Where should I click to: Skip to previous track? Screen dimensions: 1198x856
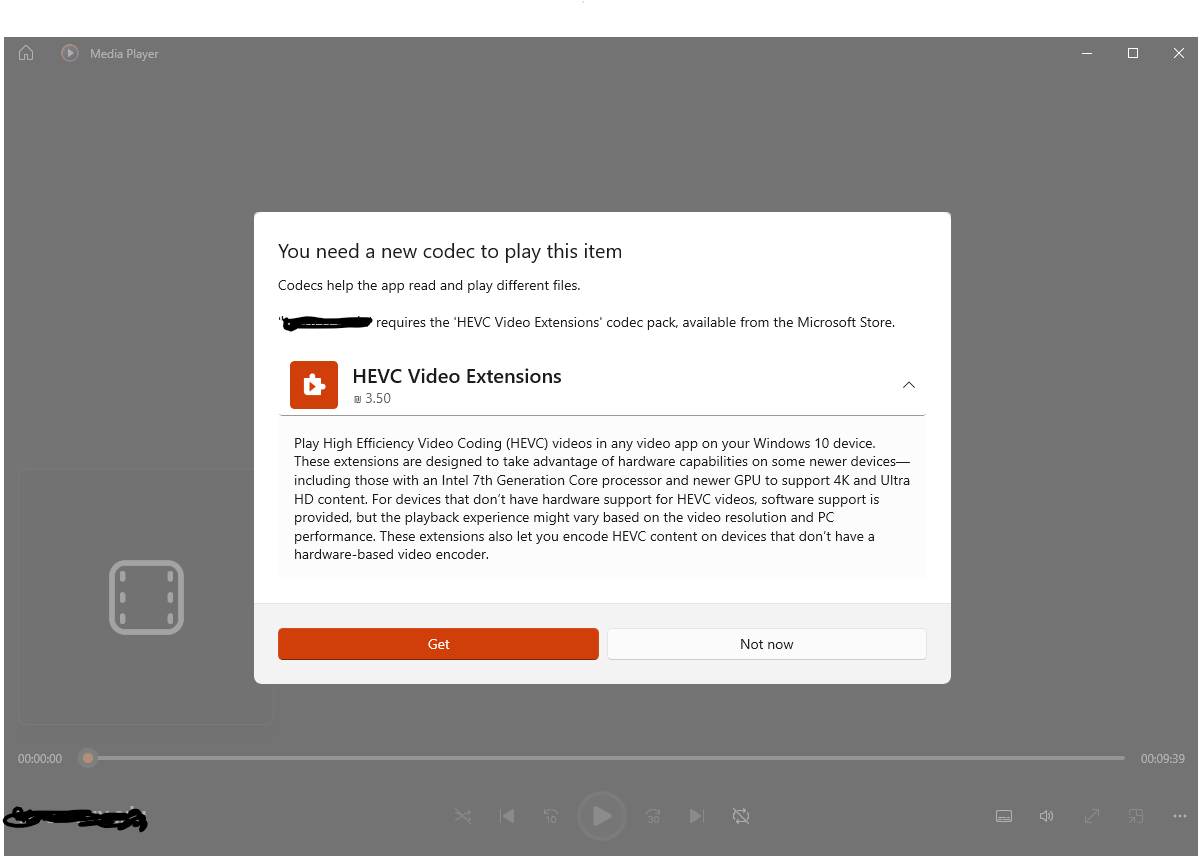point(507,816)
